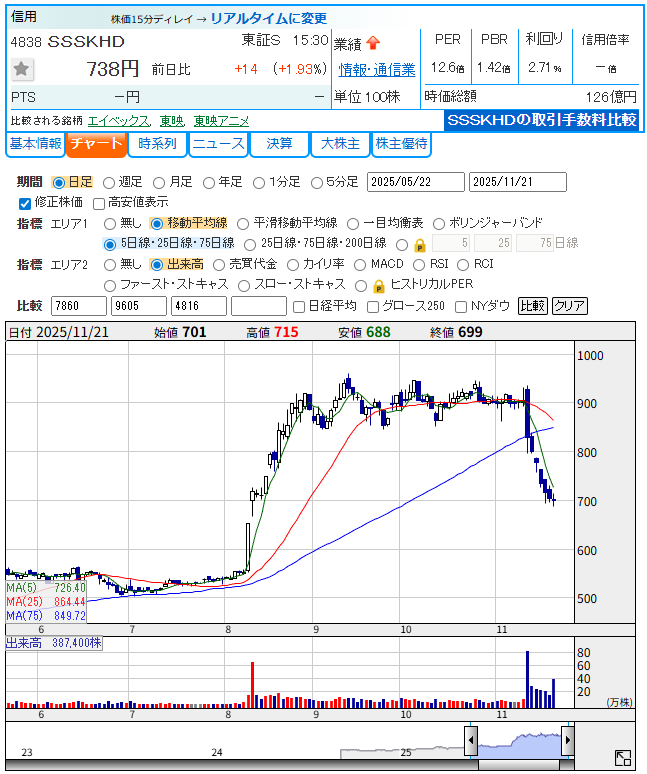
Task: Click the right handle of the chart range slider
Action: [x=567, y=741]
